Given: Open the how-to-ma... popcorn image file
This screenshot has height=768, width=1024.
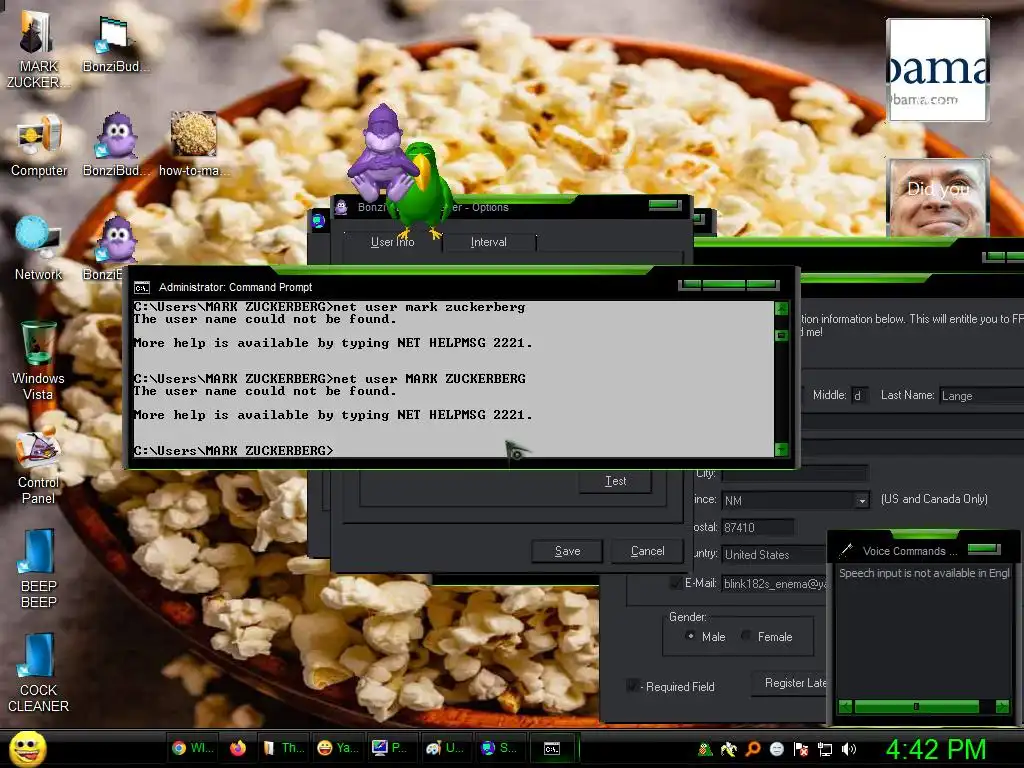Looking at the screenshot, I should tap(194, 144).
